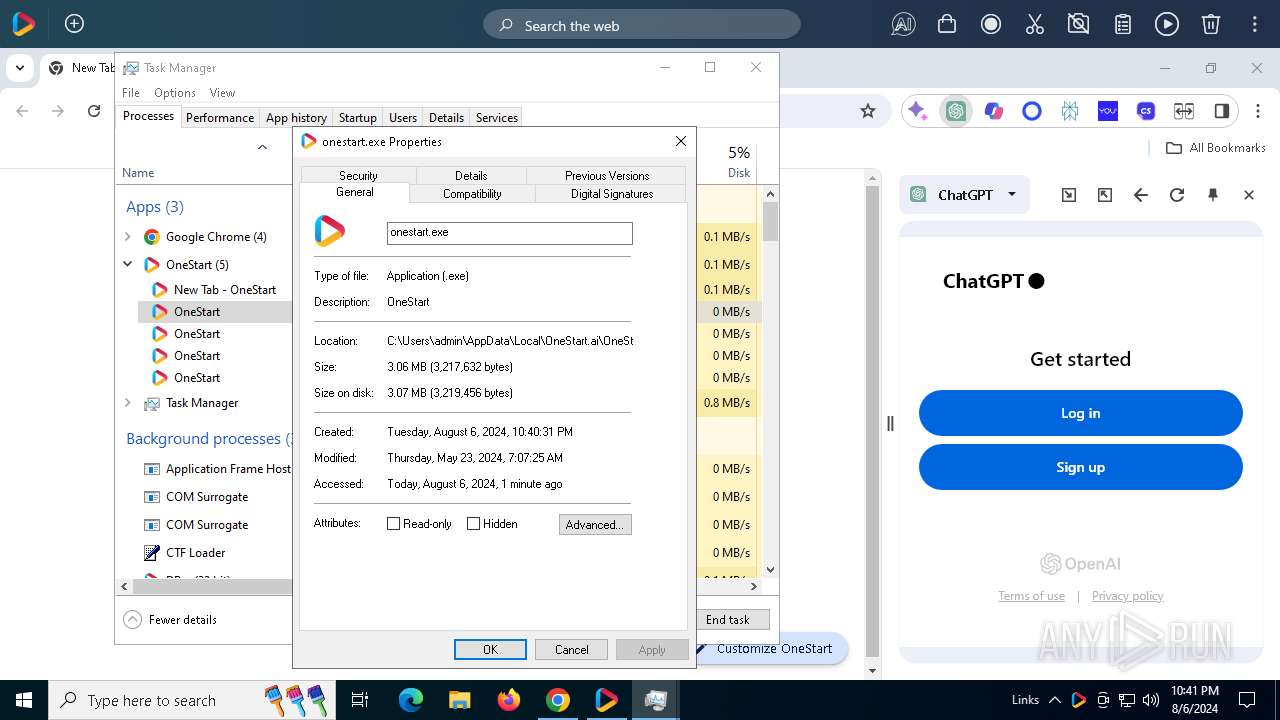The image size is (1280, 720).
Task: Select the scissors snipping tool icon
Action: [x=1035, y=25]
